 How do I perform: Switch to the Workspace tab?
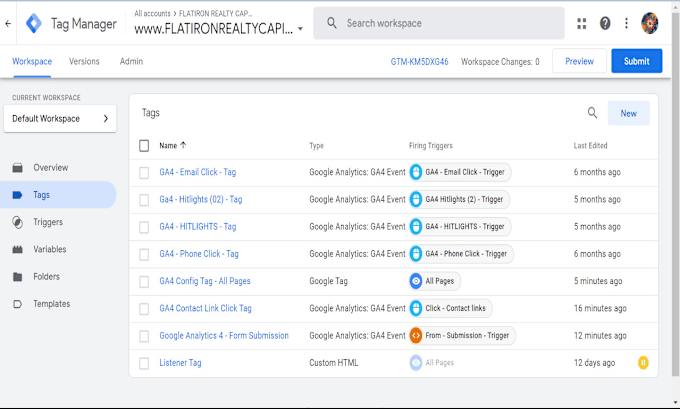(32, 62)
